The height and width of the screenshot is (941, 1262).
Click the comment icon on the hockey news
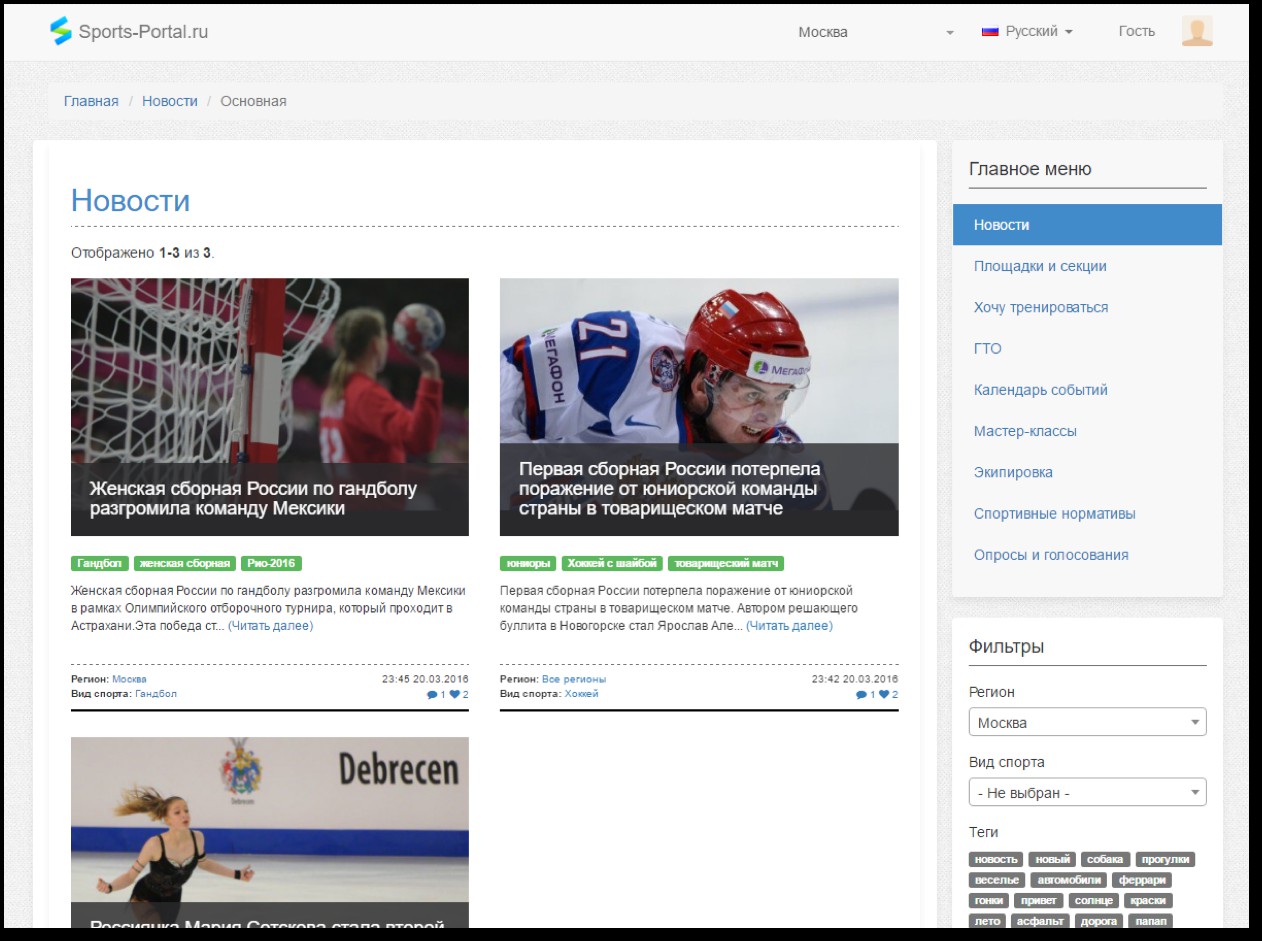[862, 695]
